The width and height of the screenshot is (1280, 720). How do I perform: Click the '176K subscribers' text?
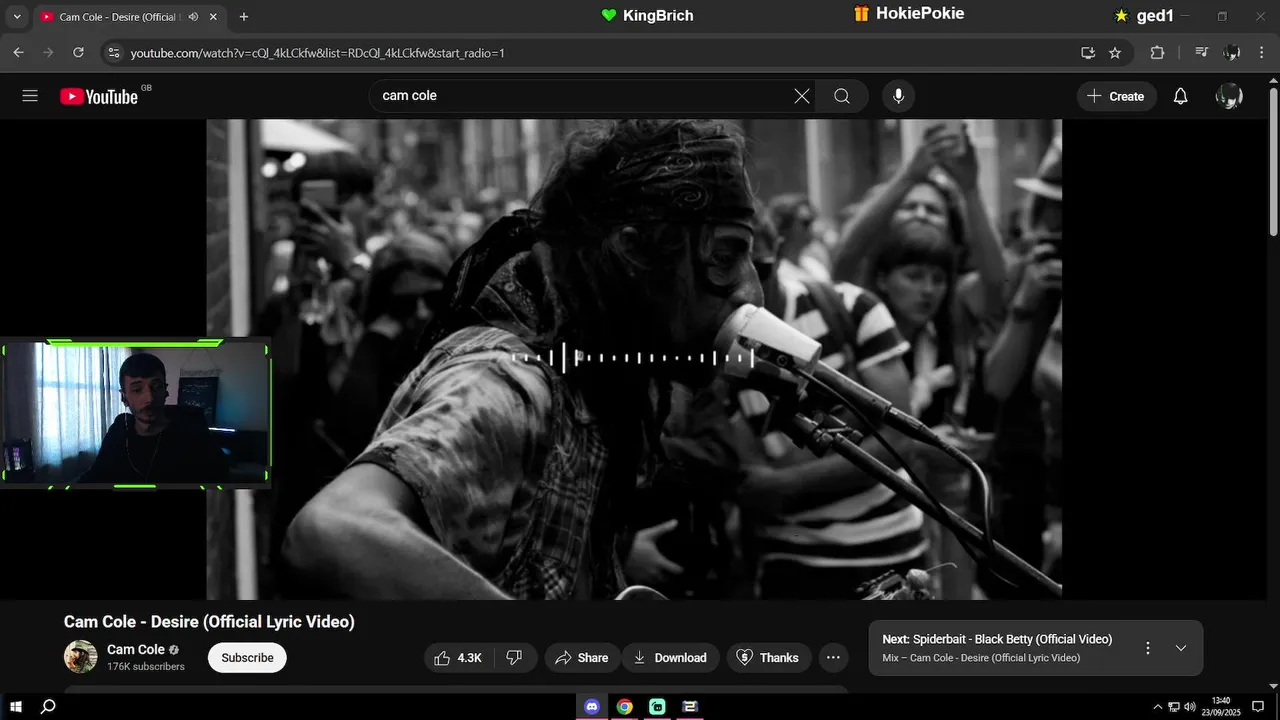point(146,667)
